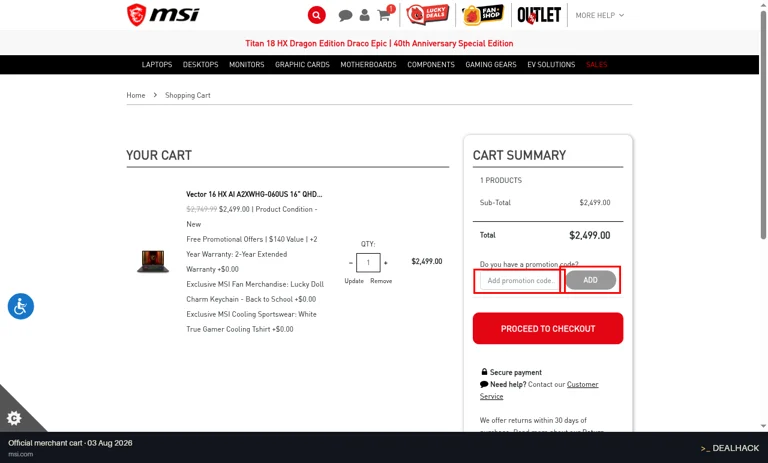Image resolution: width=768 pixels, height=463 pixels.
Task: Click the 1 PRODUCTS text in summary
Action: pyautogui.click(x=501, y=180)
